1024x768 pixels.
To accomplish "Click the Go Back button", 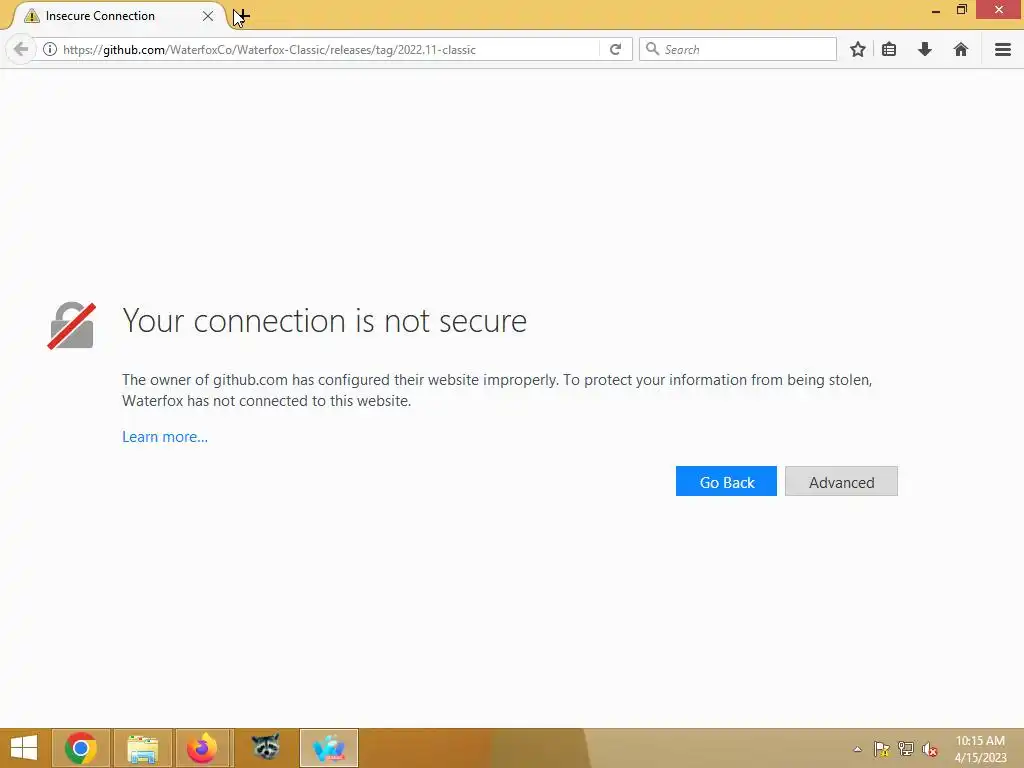I will (726, 481).
